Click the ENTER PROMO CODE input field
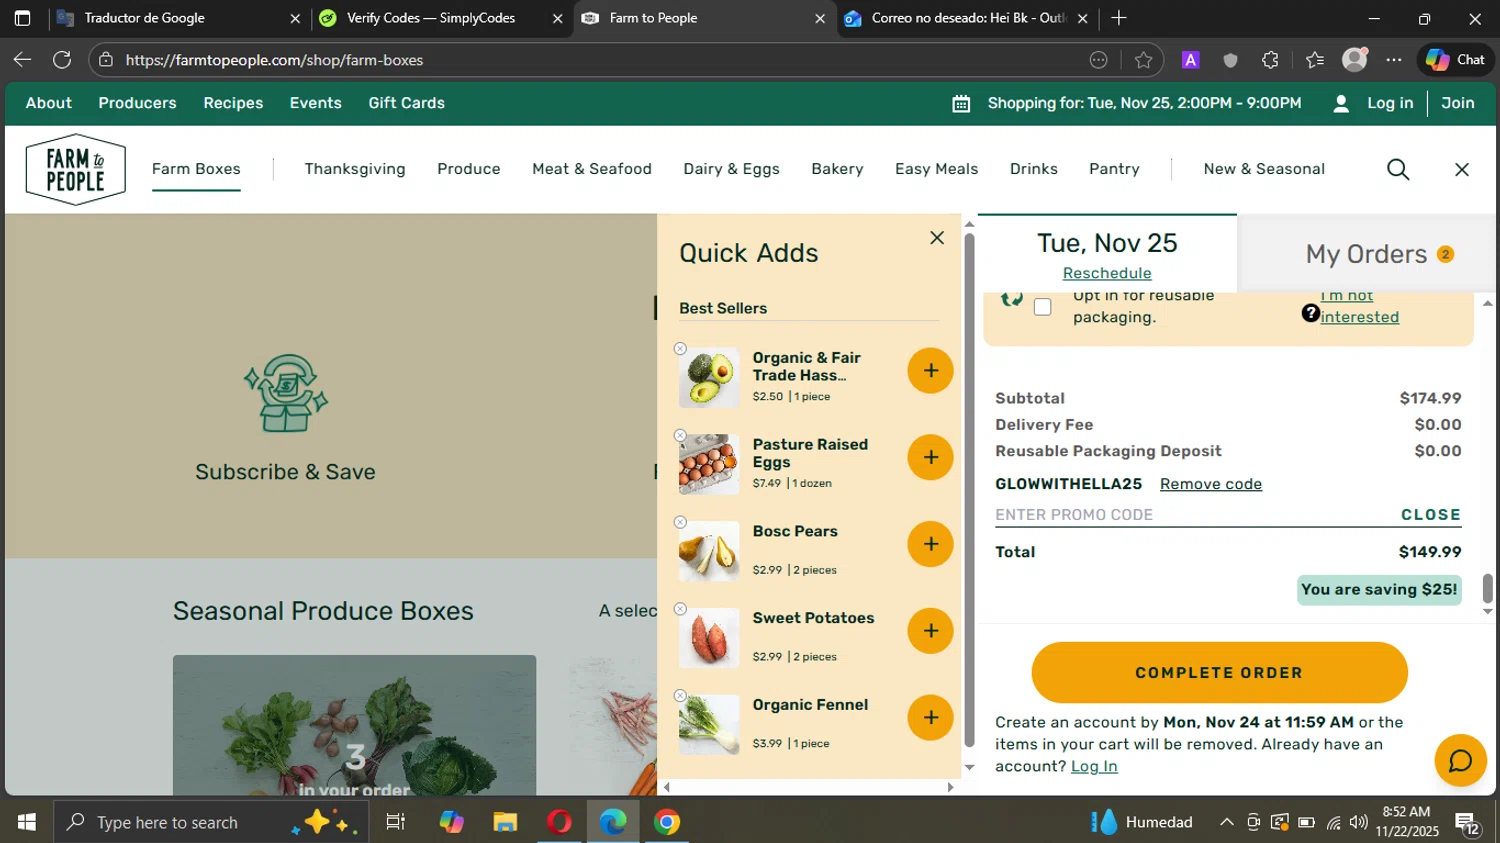Image resolution: width=1500 pixels, height=843 pixels. (1190, 515)
